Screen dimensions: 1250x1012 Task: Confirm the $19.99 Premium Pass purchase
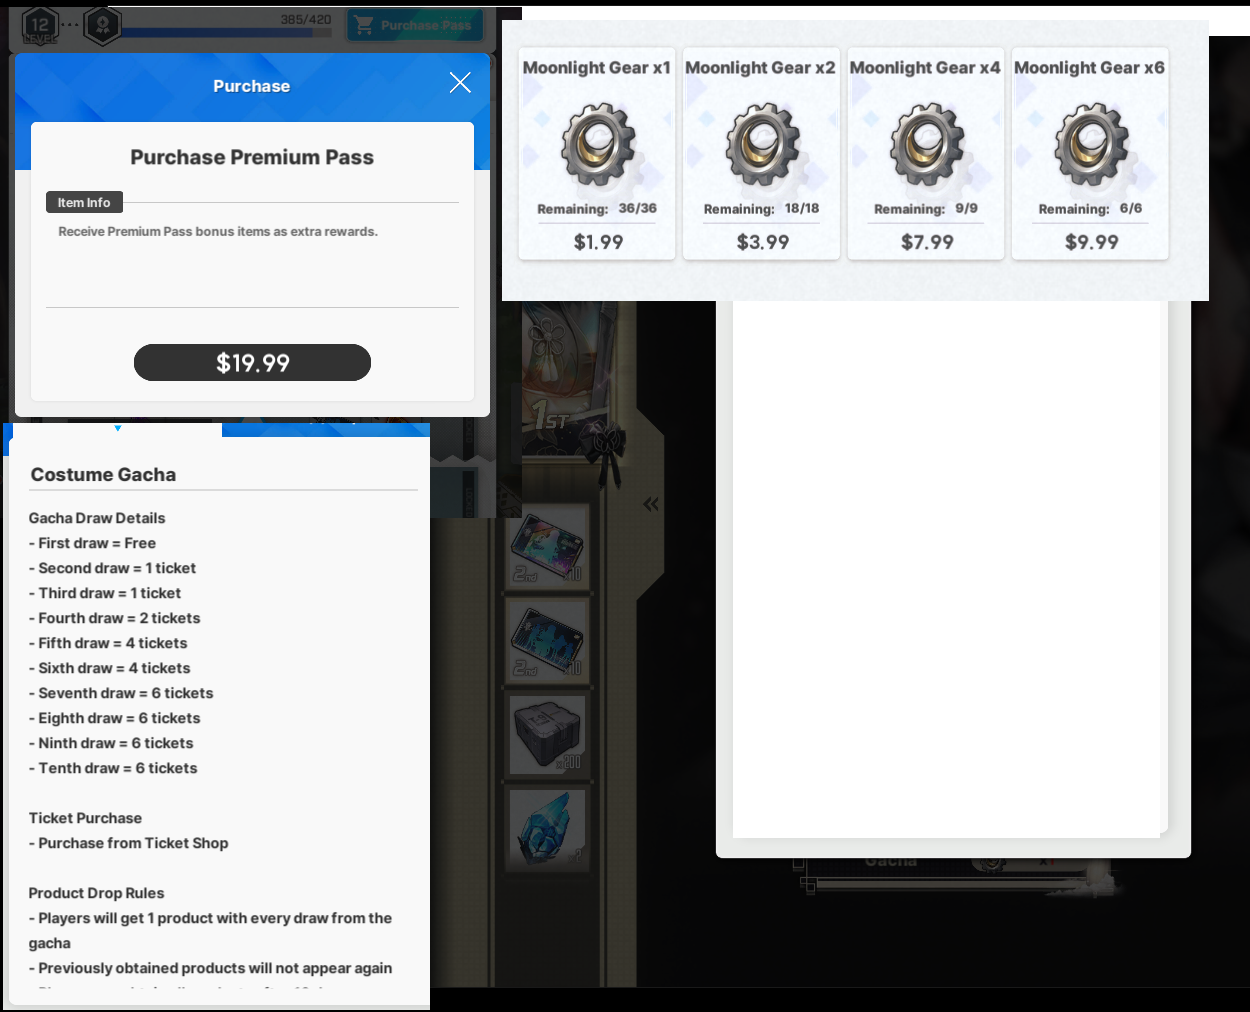(252, 362)
